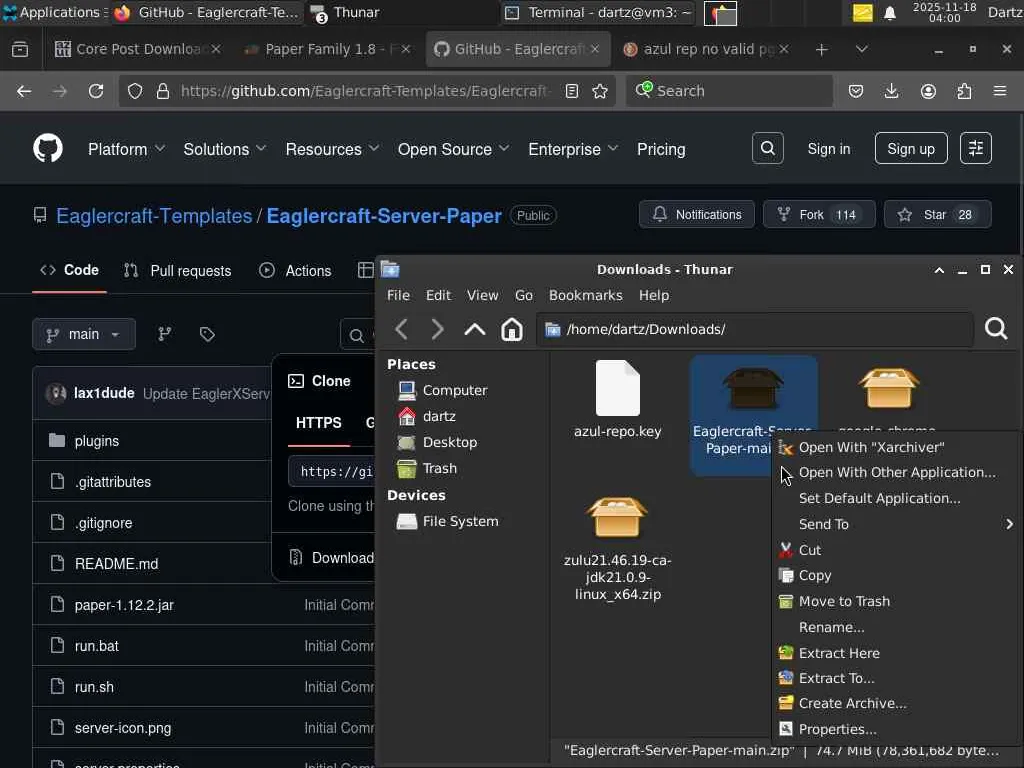Click Sign in link

[x=829, y=149]
